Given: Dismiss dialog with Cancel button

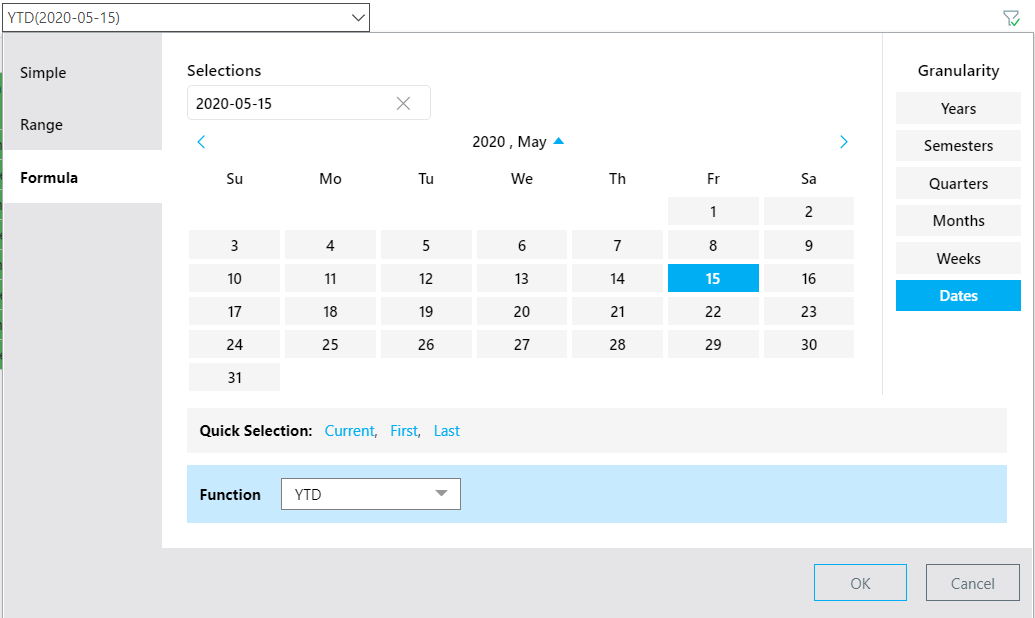Looking at the screenshot, I should (x=972, y=583).
